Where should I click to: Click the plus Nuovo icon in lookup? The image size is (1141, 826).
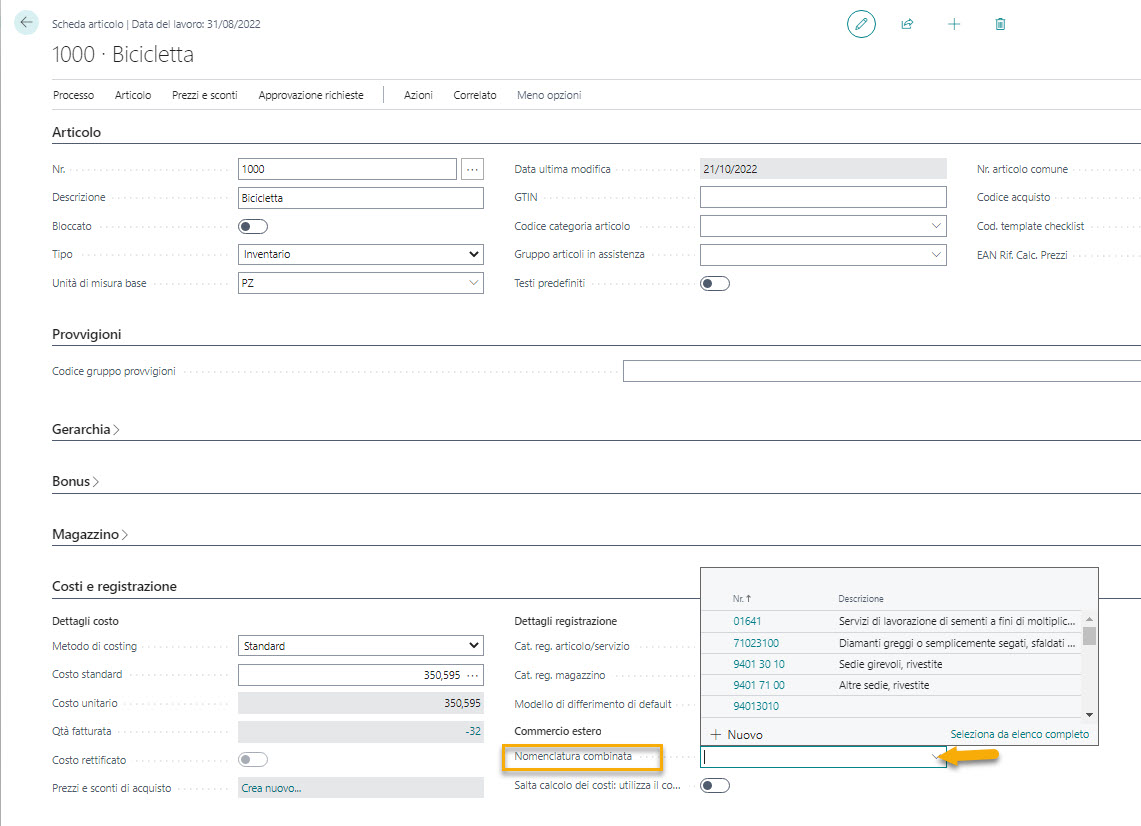coord(716,735)
